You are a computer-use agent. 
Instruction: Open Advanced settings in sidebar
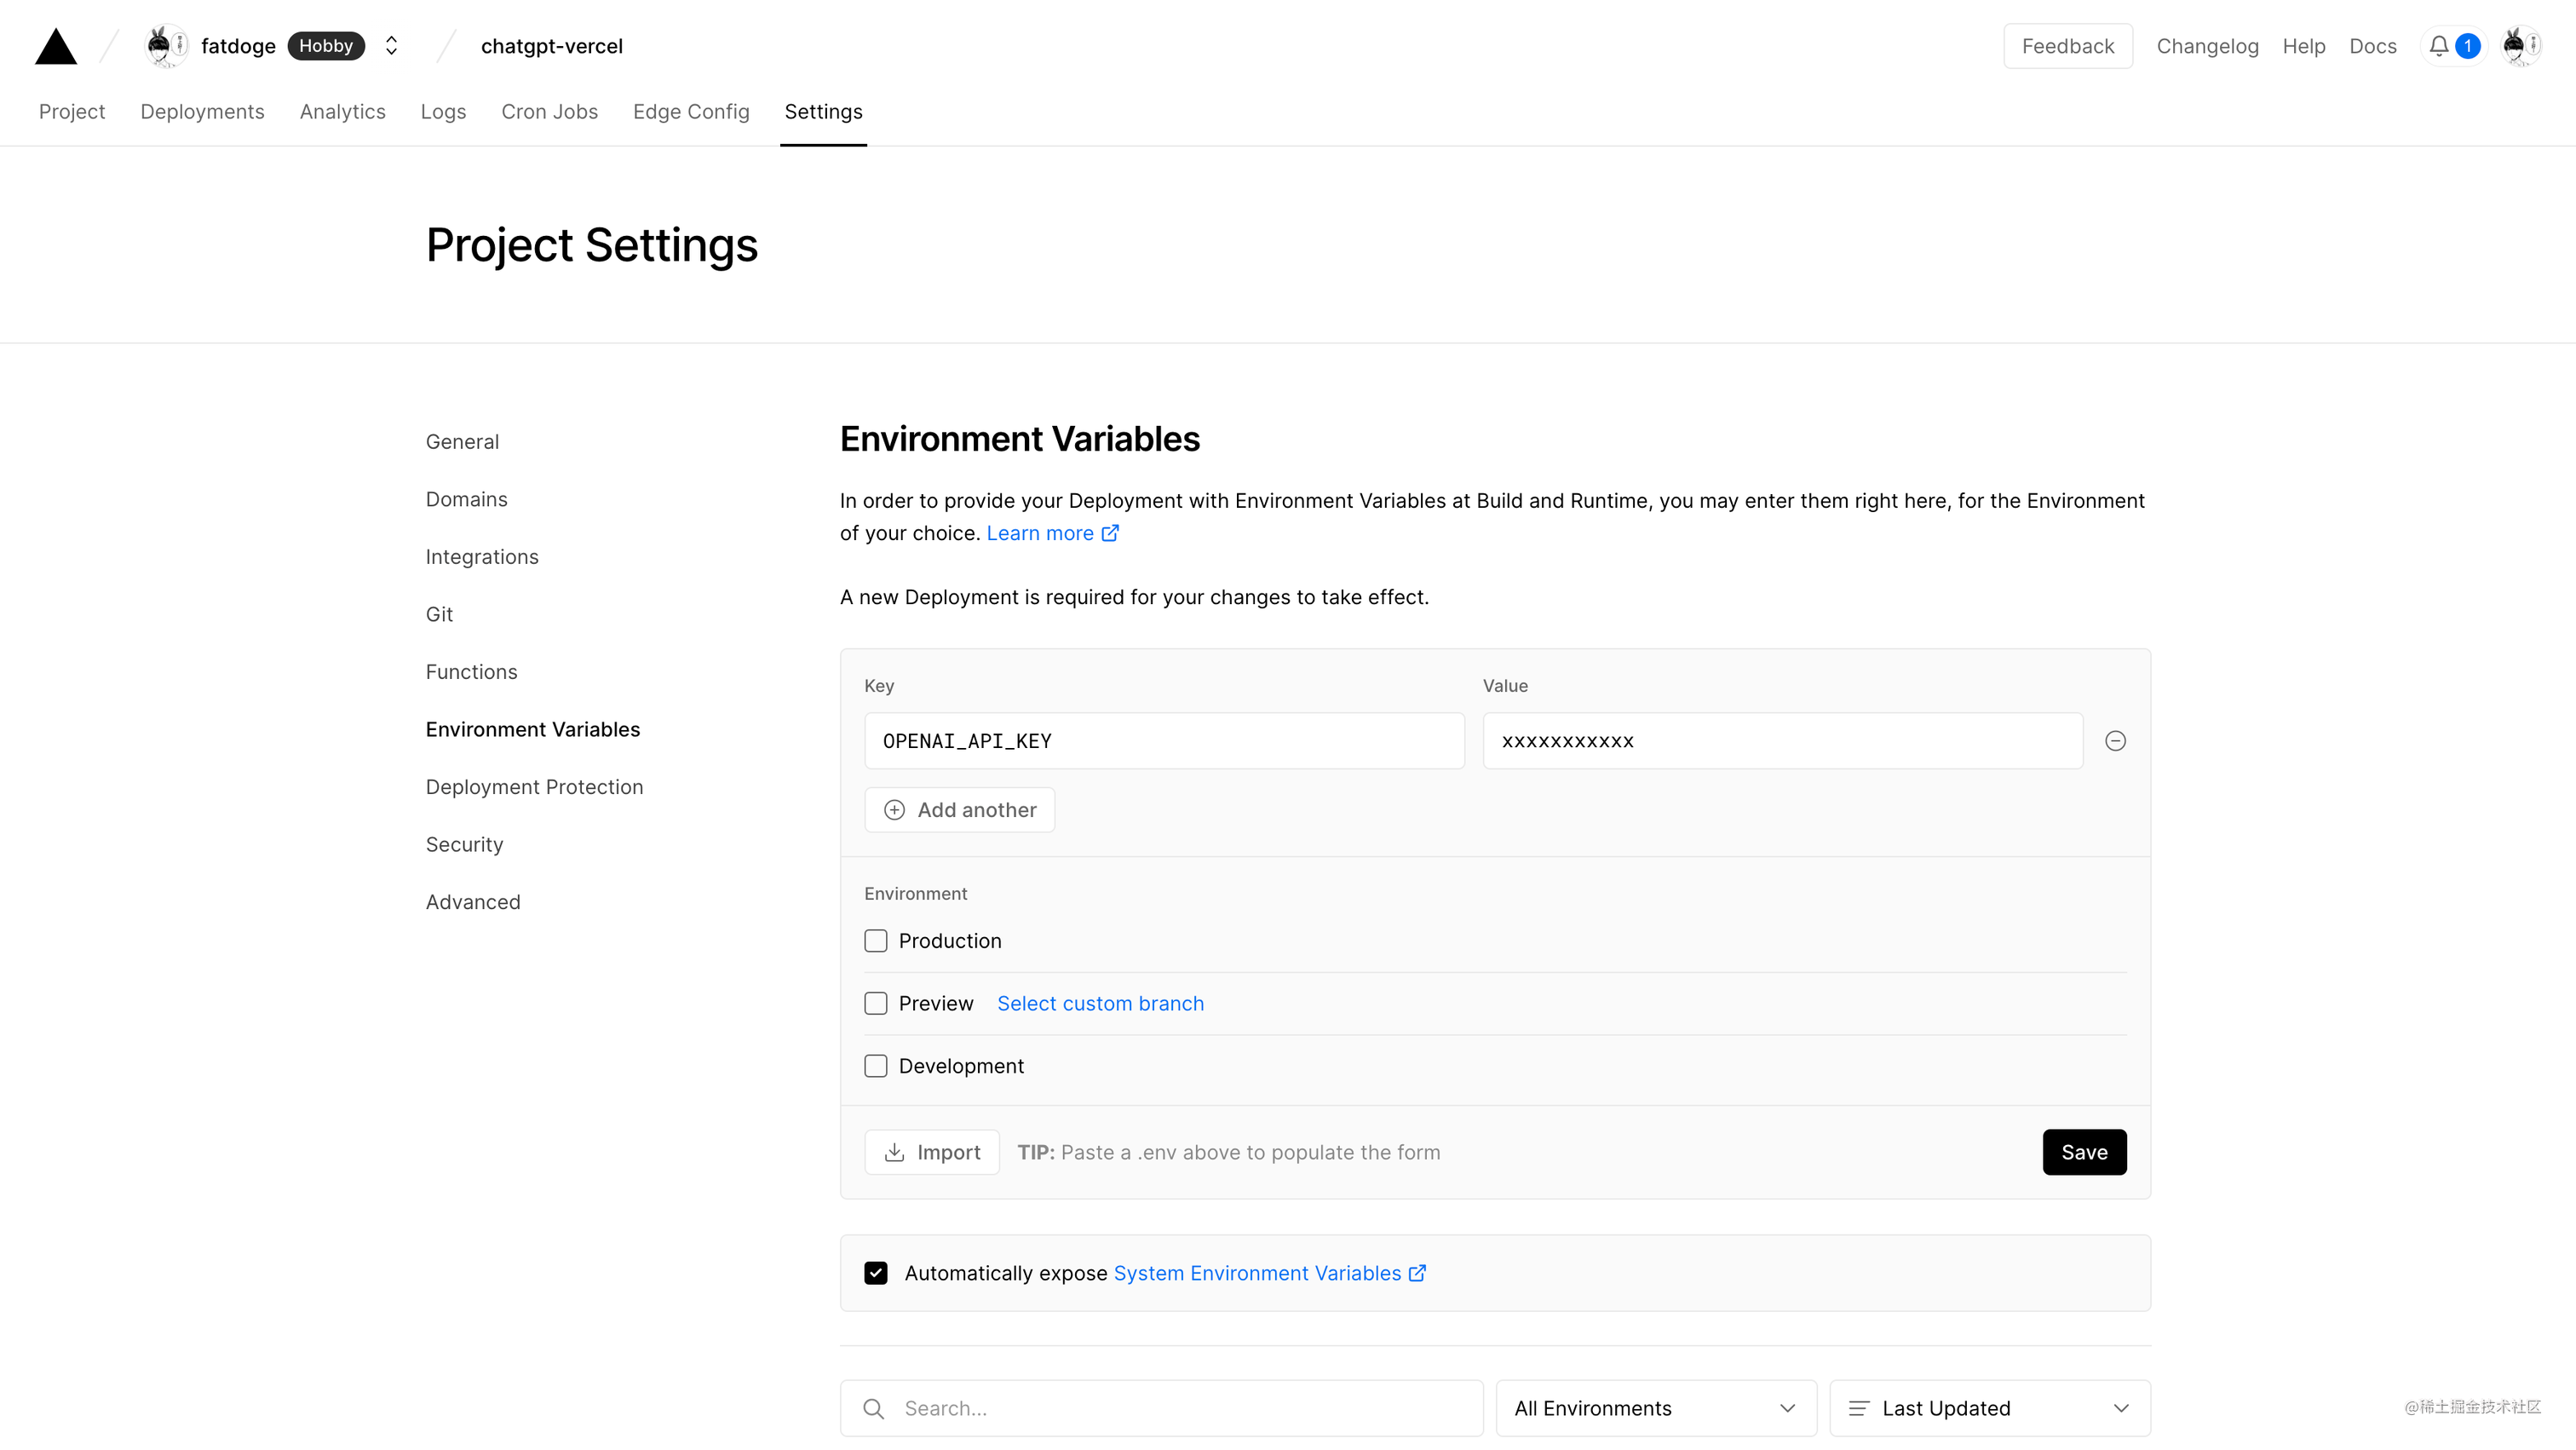click(x=473, y=902)
